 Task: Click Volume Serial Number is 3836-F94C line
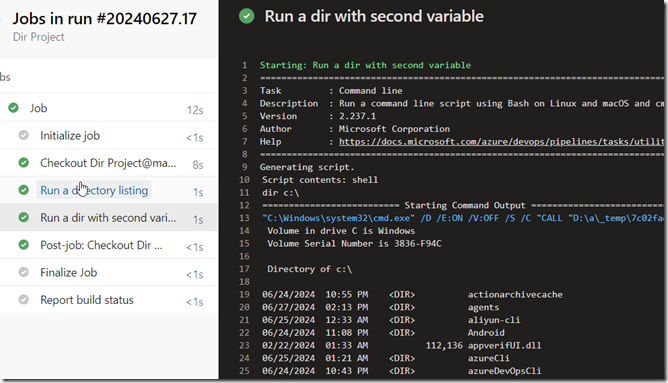pos(354,244)
